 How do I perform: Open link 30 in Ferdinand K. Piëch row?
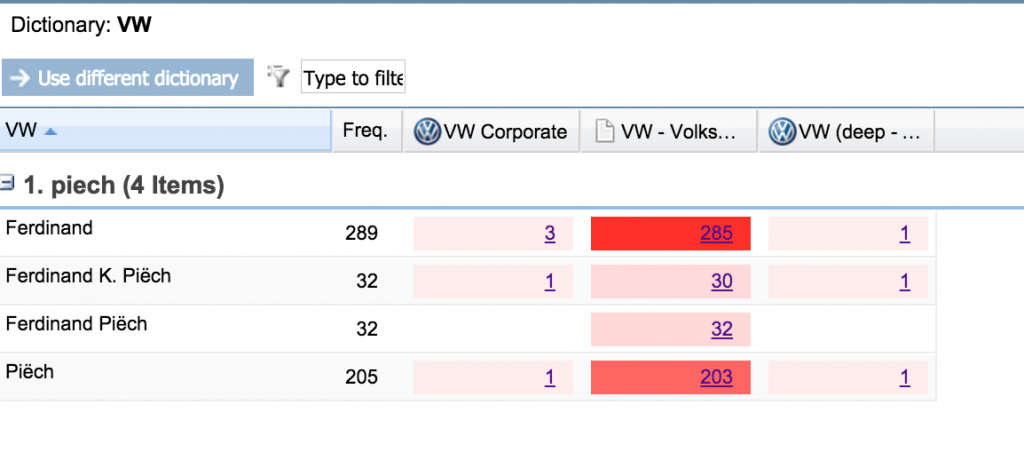tap(722, 281)
